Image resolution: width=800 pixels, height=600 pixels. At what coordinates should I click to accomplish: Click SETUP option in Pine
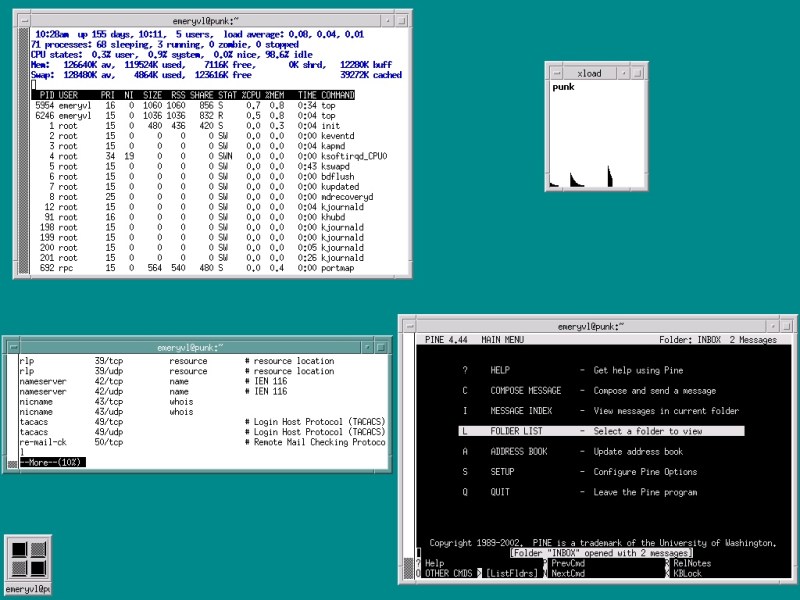[502, 471]
